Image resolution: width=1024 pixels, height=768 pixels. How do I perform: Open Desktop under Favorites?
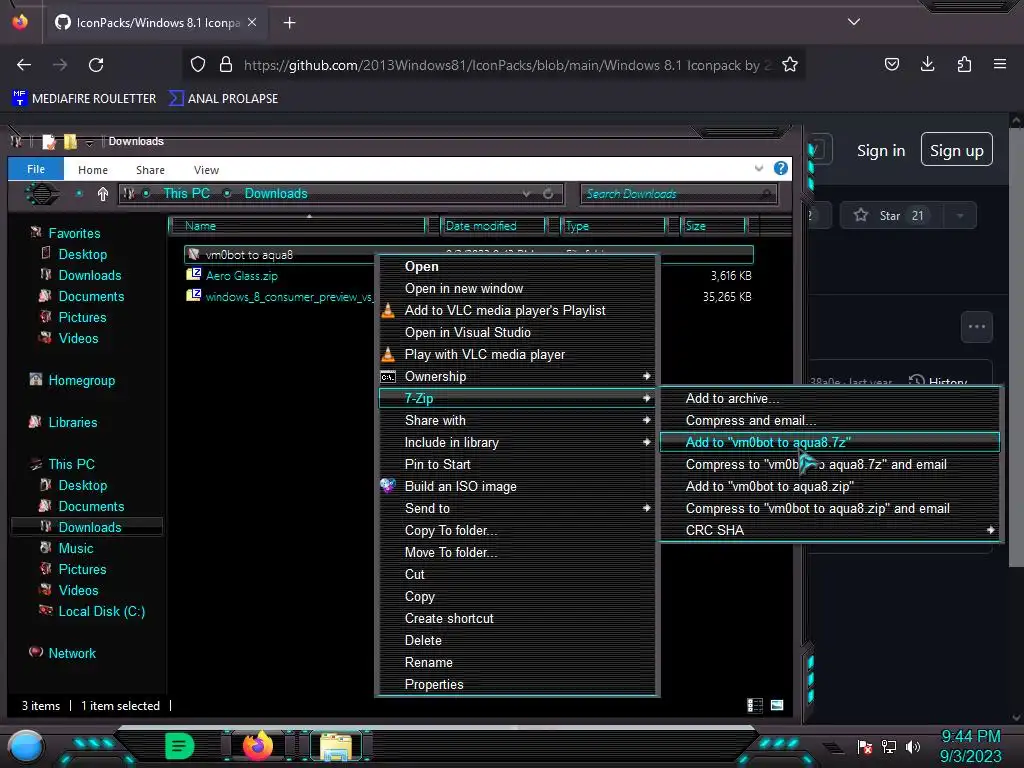(82, 254)
